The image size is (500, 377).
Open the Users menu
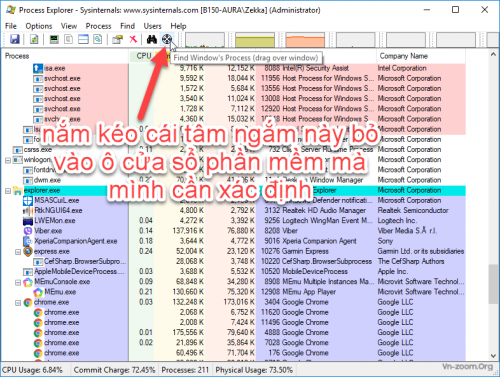click(152, 26)
